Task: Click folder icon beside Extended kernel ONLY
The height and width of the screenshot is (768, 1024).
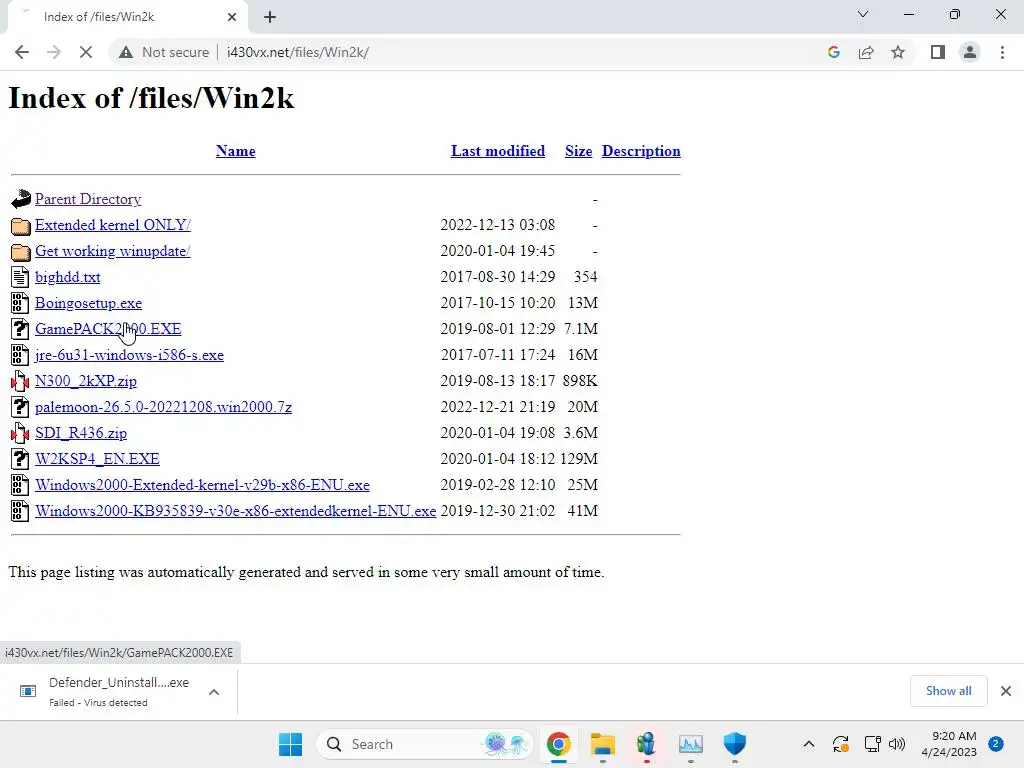Action: point(20,226)
